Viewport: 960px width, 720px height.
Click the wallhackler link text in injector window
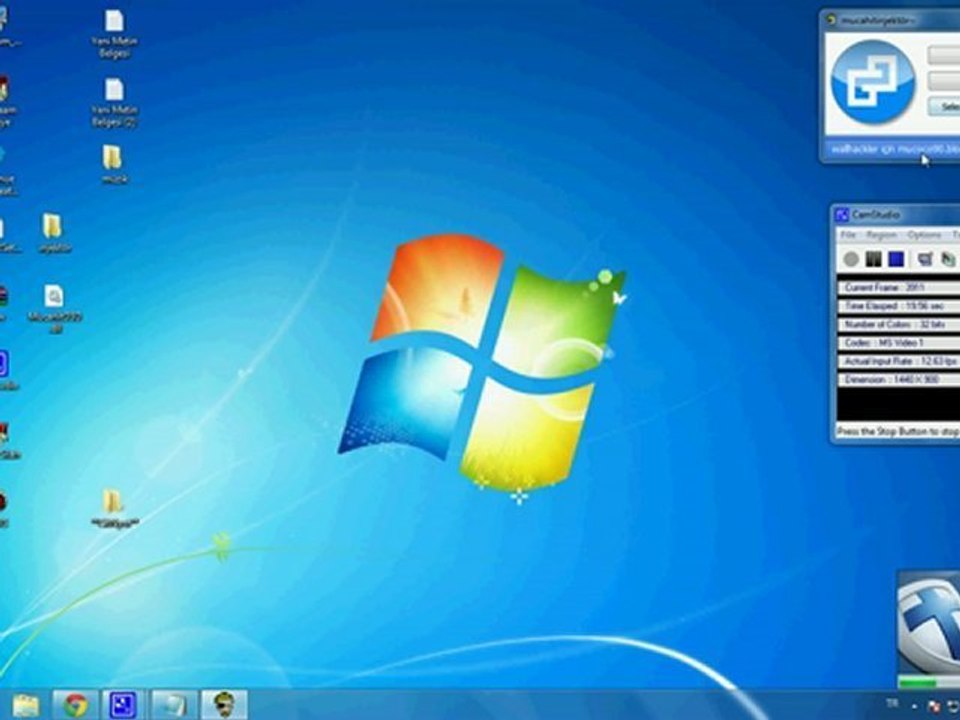895,149
